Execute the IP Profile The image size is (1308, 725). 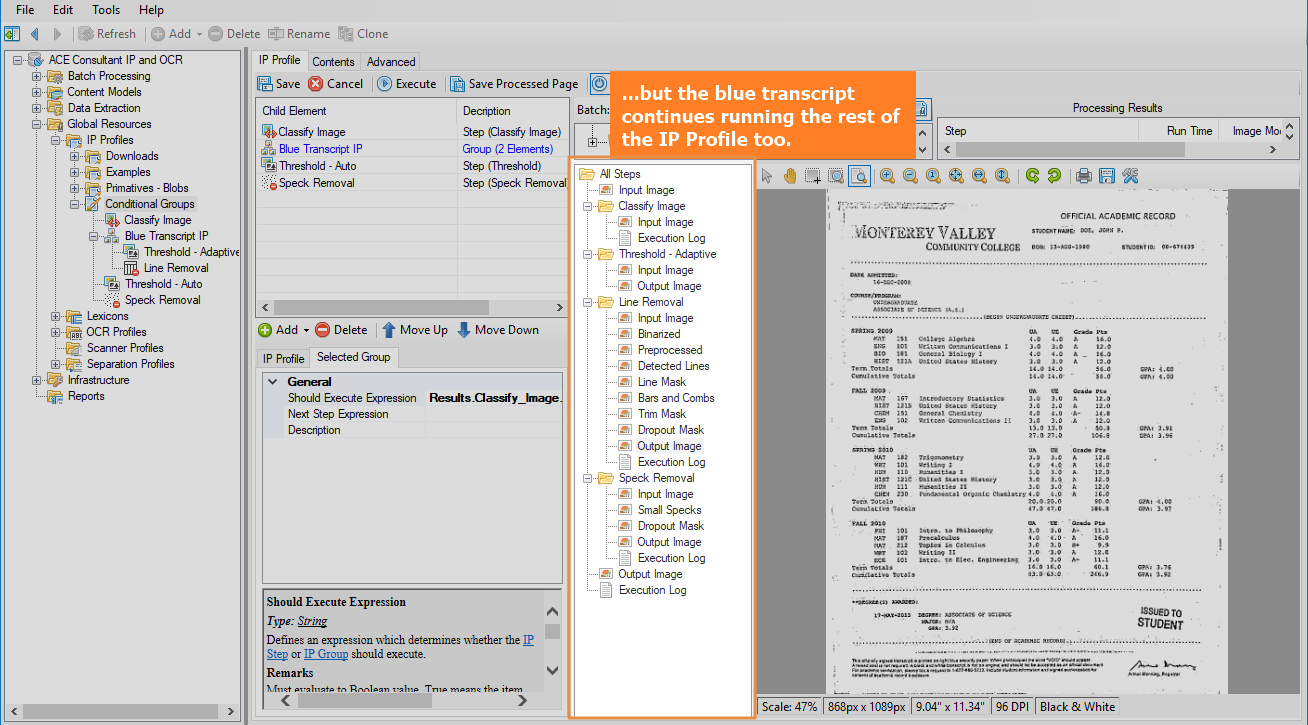coord(406,84)
